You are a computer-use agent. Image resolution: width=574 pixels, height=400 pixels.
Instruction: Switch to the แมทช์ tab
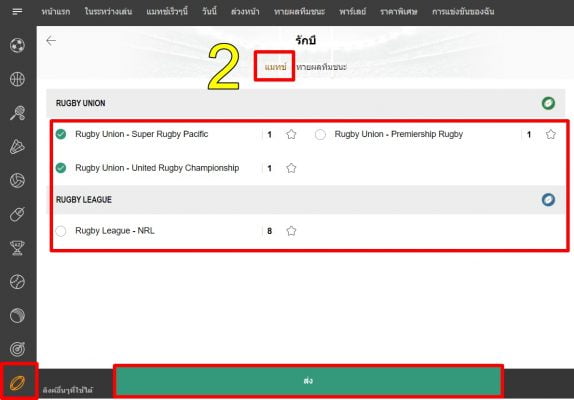tap(275, 67)
